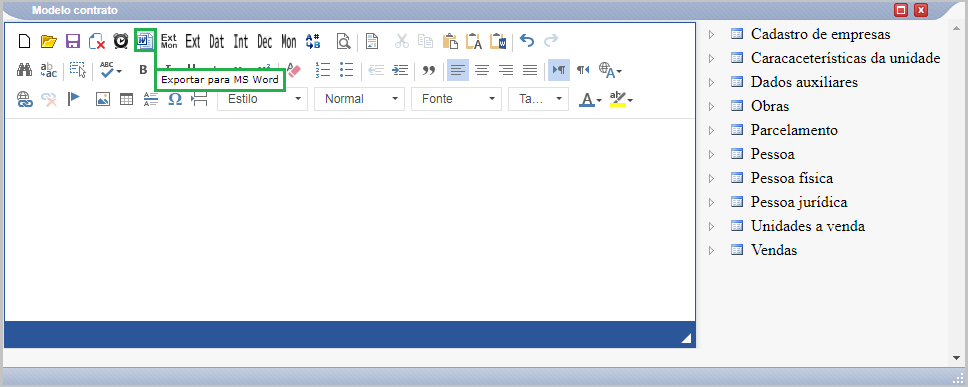Select Parcelamento in the tree
968x387 pixels.
794,130
